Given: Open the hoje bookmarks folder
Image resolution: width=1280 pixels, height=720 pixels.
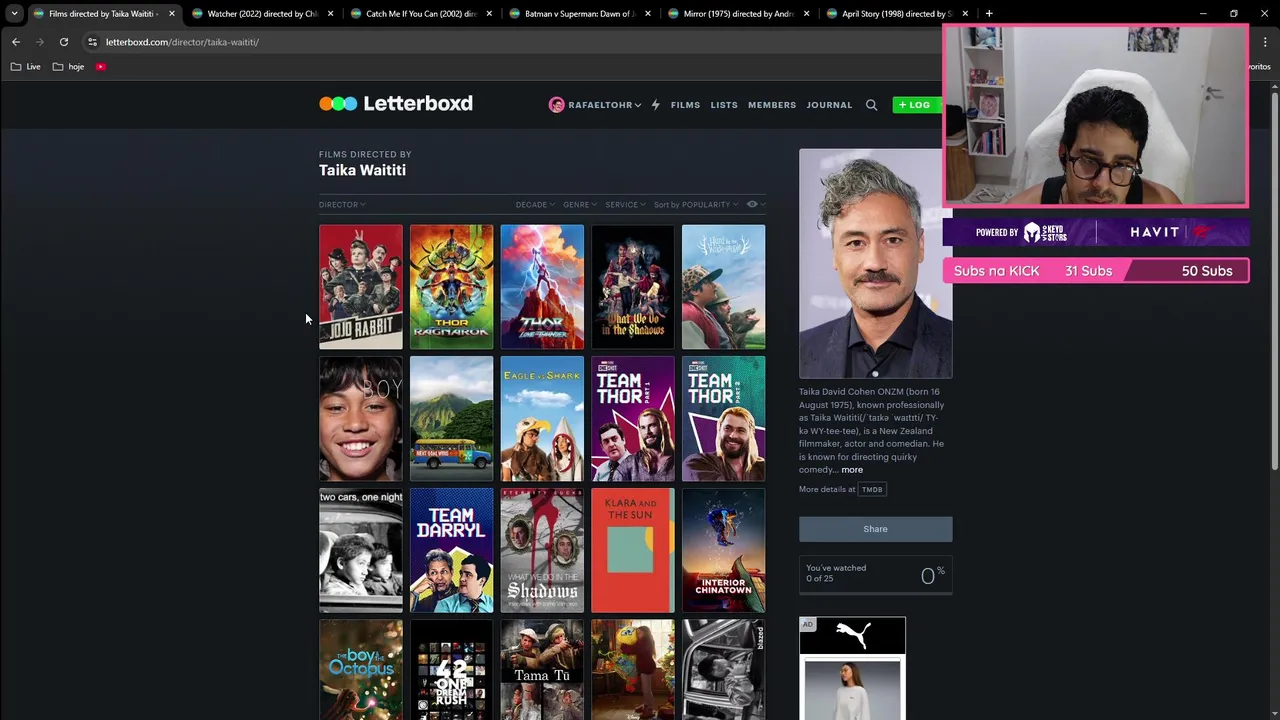Looking at the screenshot, I should click(x=68, y=67).
